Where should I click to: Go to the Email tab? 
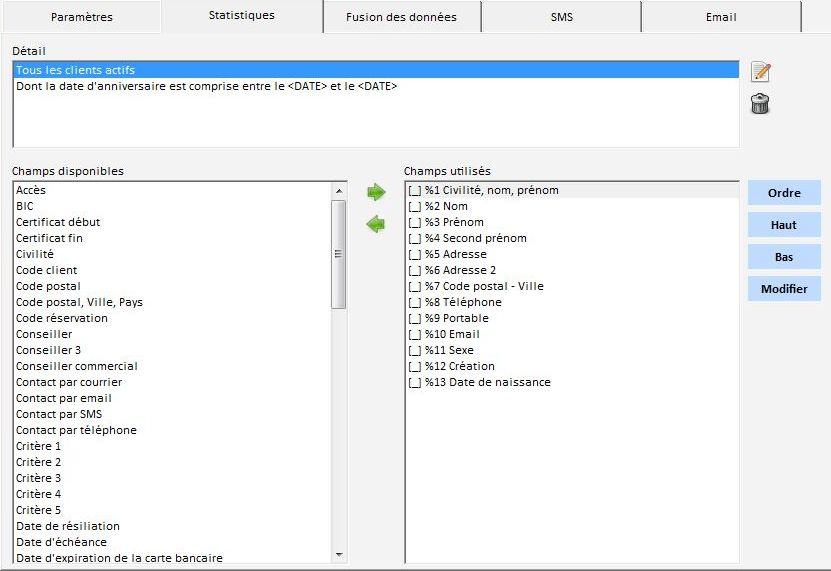[x=721, y=17]
